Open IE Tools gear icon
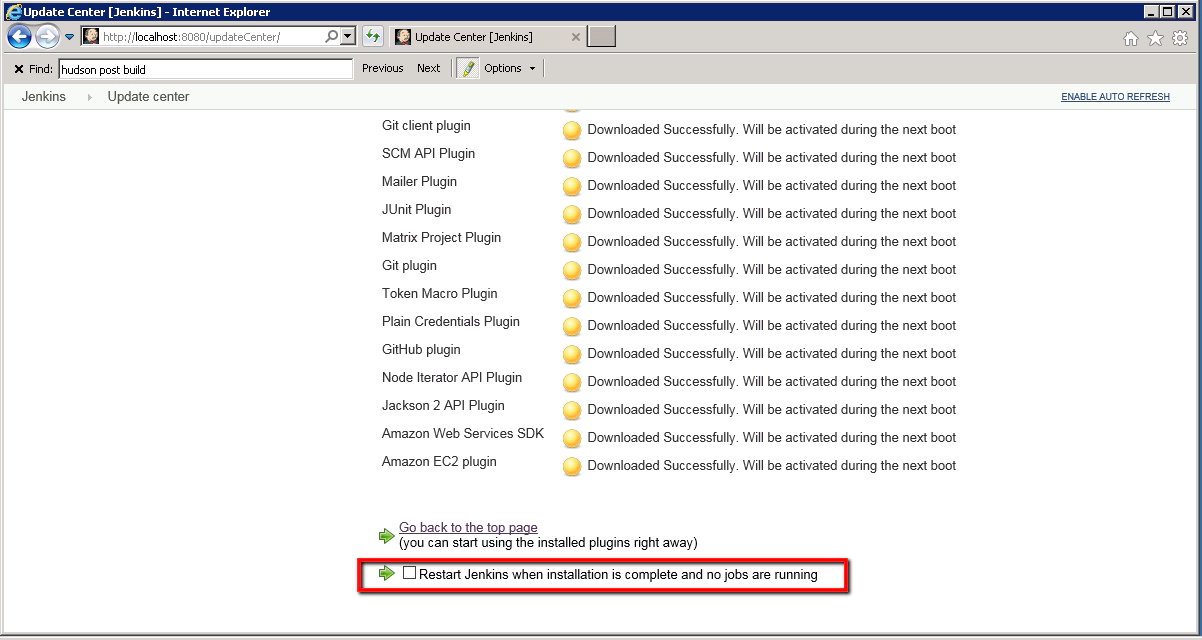 [1180, 38]
